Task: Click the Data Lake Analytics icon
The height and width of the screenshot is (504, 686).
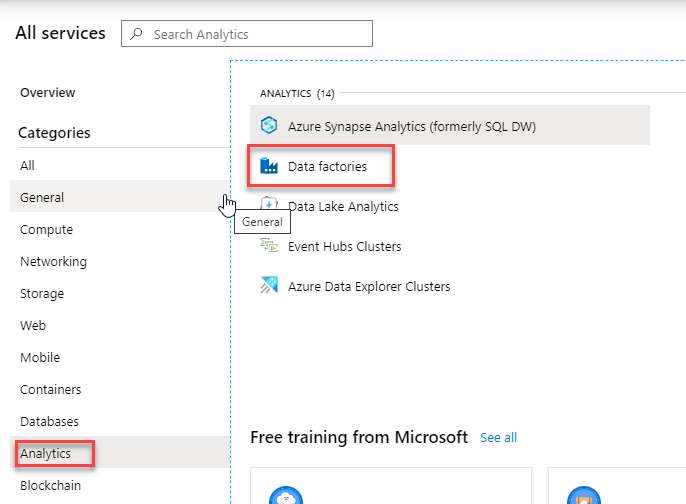Action: coord(269,204)
